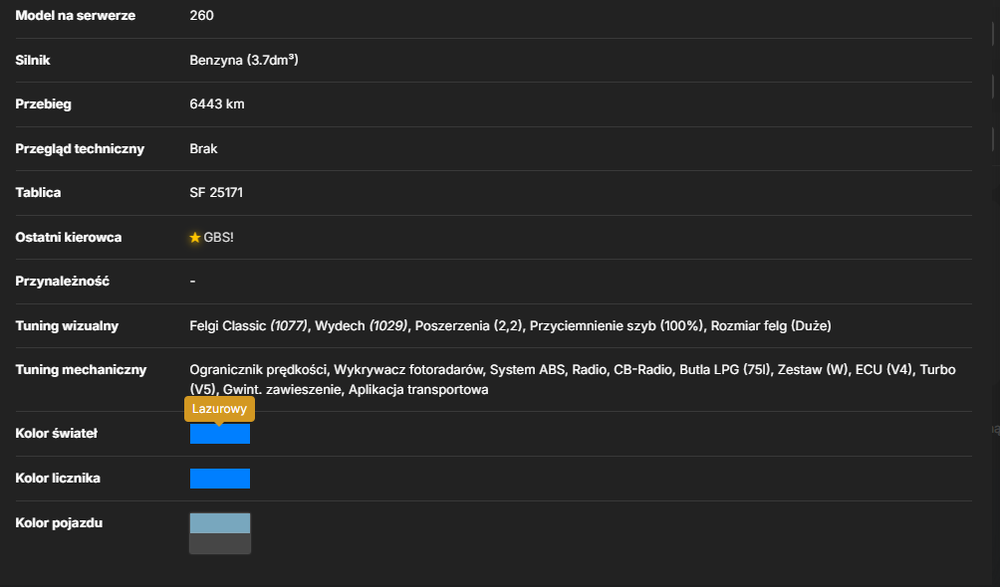The width and height of the screenshot is (1000, 587).
Task: Click the Przegląd techniczny value Brak
Action: point(203,149)
